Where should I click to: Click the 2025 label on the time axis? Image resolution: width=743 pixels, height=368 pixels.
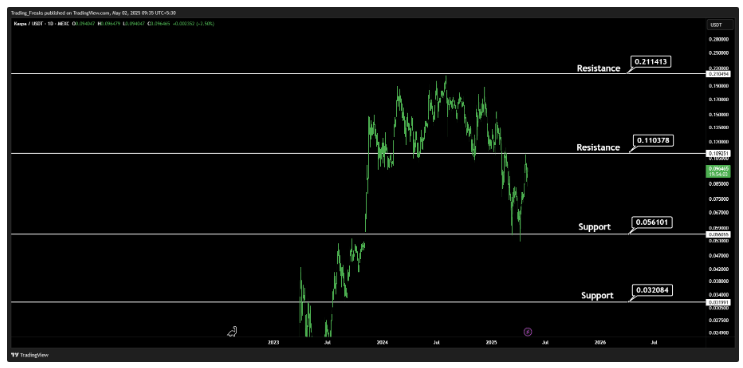coord(491,341)
